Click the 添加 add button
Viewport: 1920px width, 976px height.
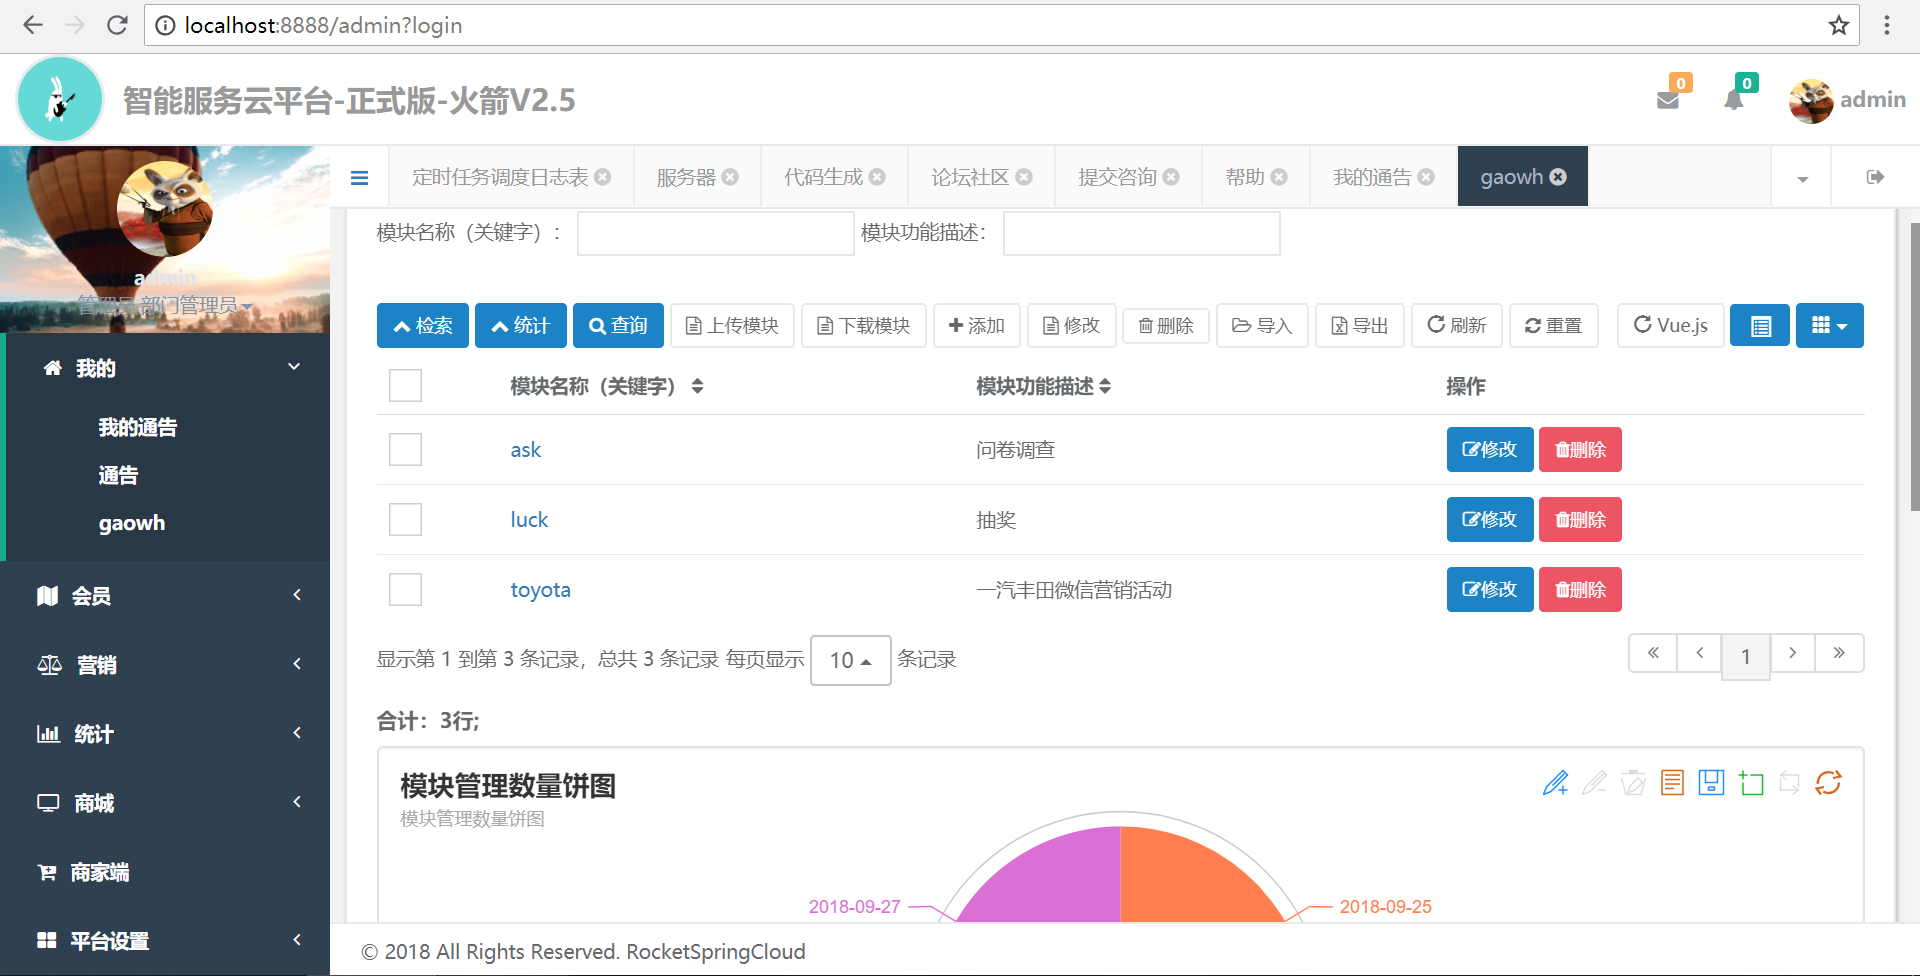point(977,326)
